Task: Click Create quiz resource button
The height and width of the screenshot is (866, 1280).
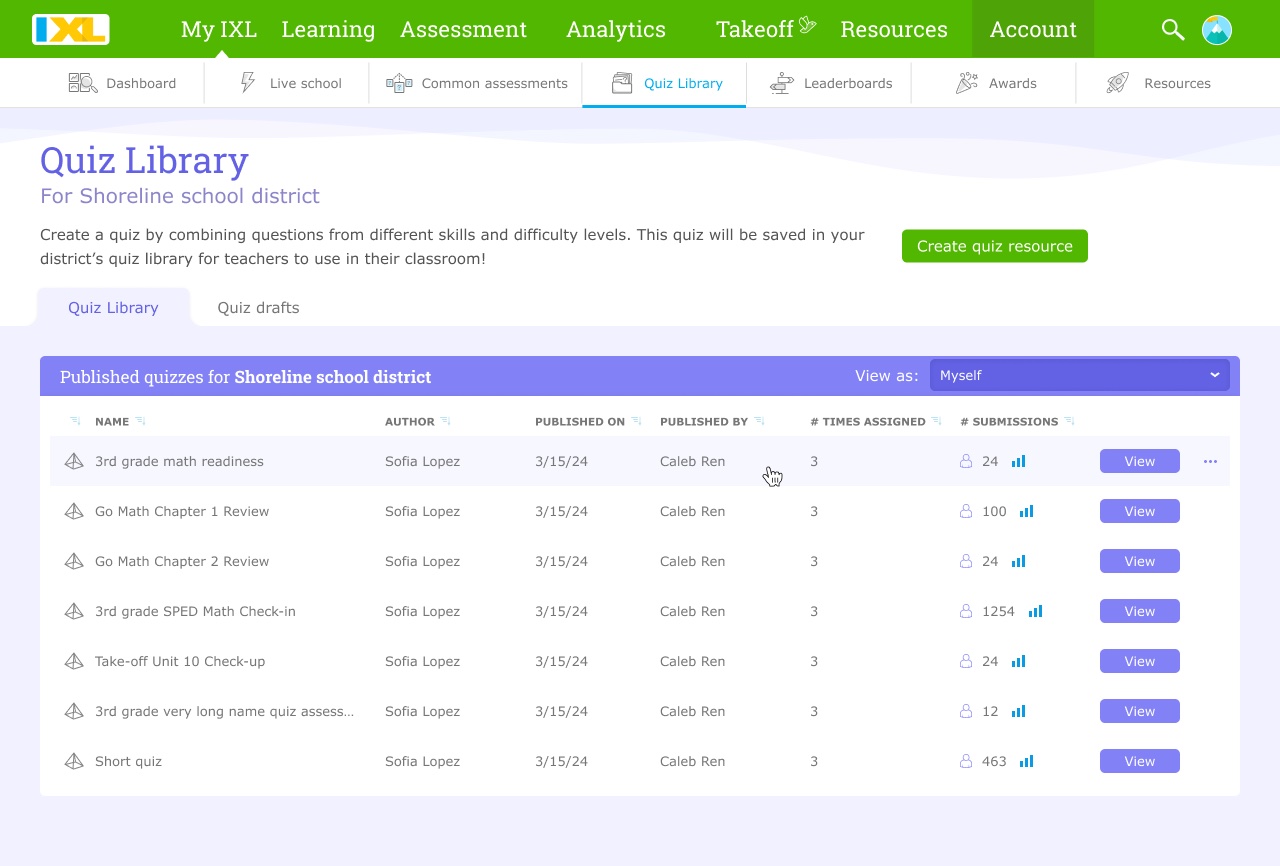Action: pos(995,246)
